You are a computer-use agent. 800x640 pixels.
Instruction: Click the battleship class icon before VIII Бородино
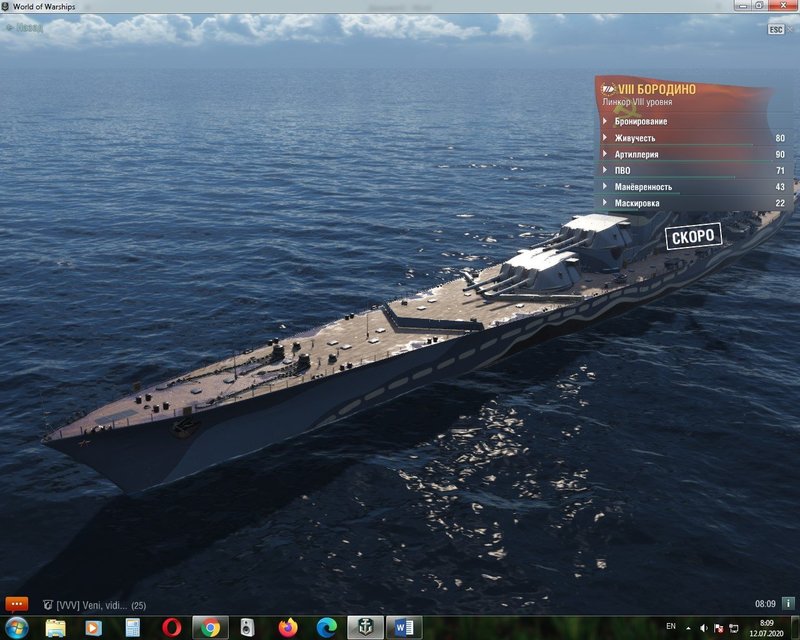click(x=608, y=89)
